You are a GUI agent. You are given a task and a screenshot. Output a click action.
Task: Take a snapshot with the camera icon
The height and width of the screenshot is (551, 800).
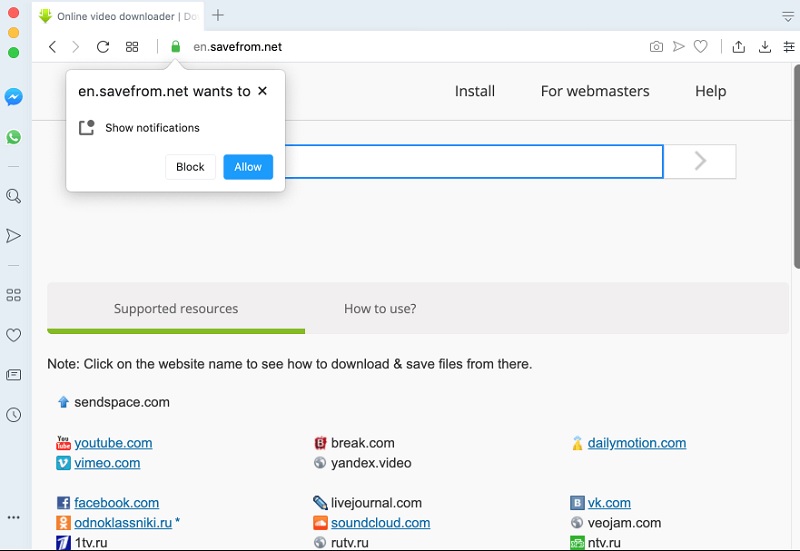pos(656,47)
